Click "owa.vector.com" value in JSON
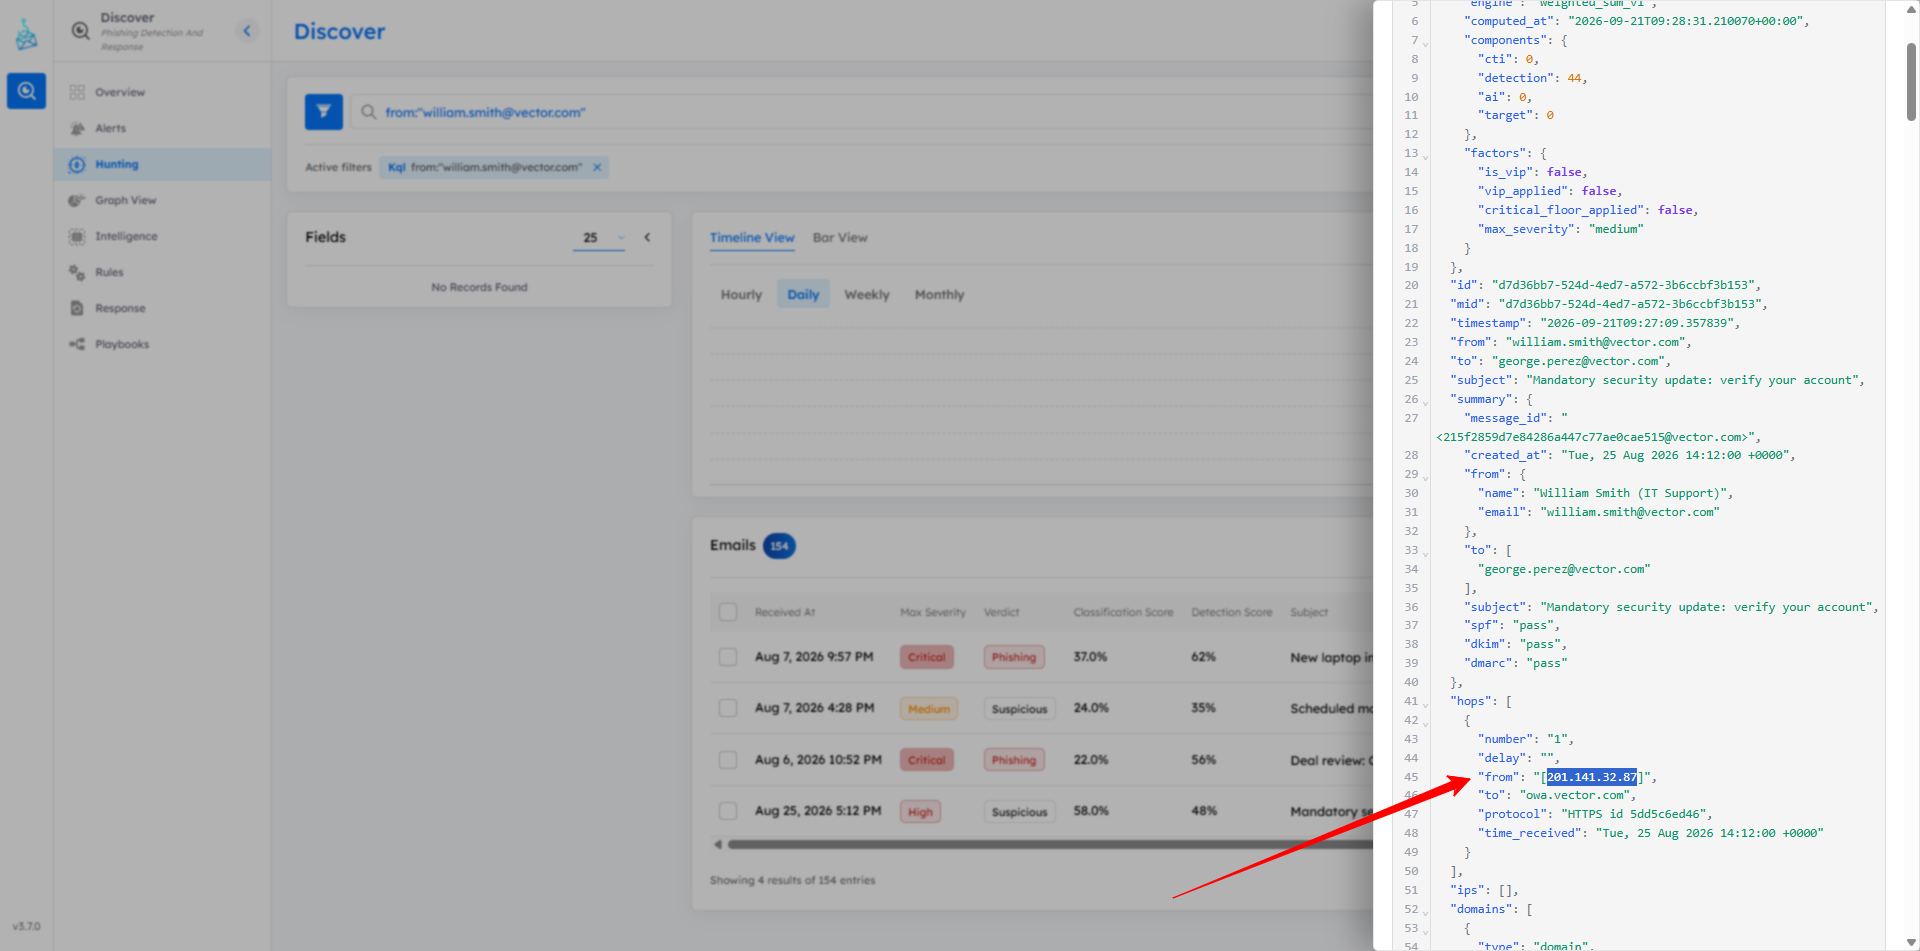This screenshot has height=951, width=1920. coord(1574,796)
